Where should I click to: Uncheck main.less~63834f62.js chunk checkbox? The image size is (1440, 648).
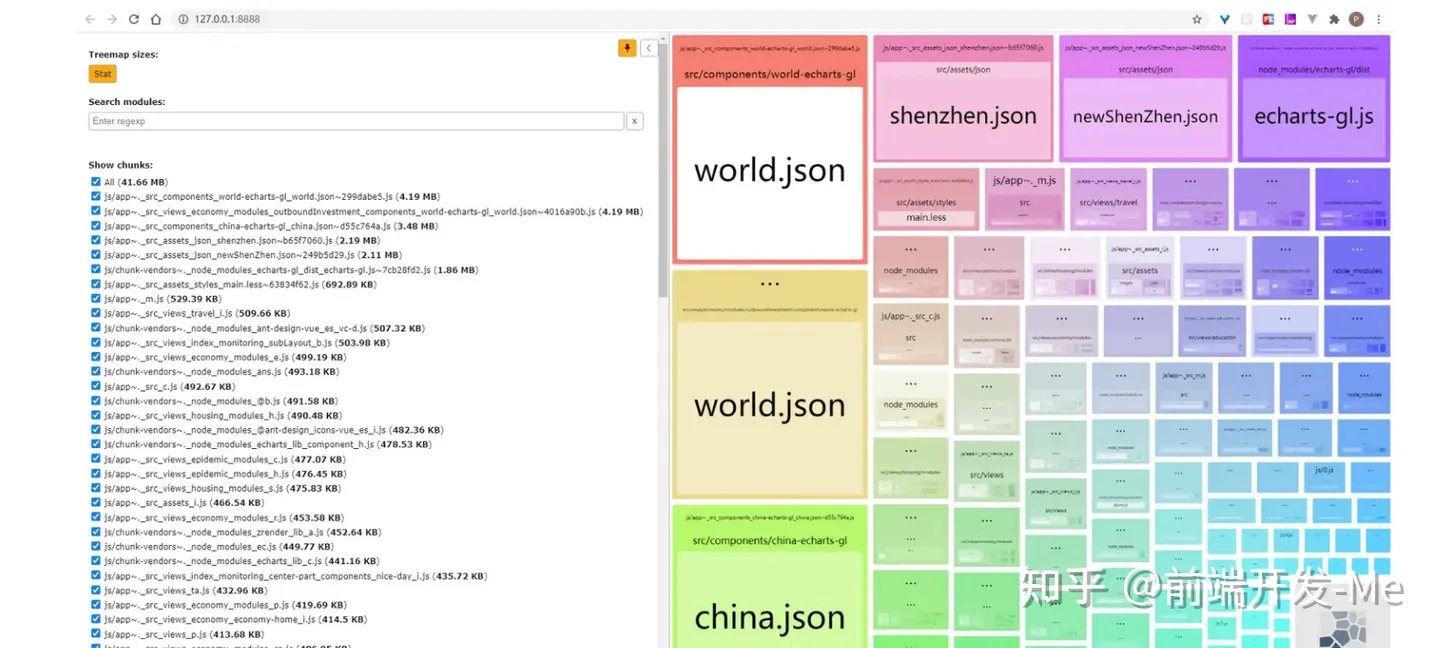coord(96,284)
